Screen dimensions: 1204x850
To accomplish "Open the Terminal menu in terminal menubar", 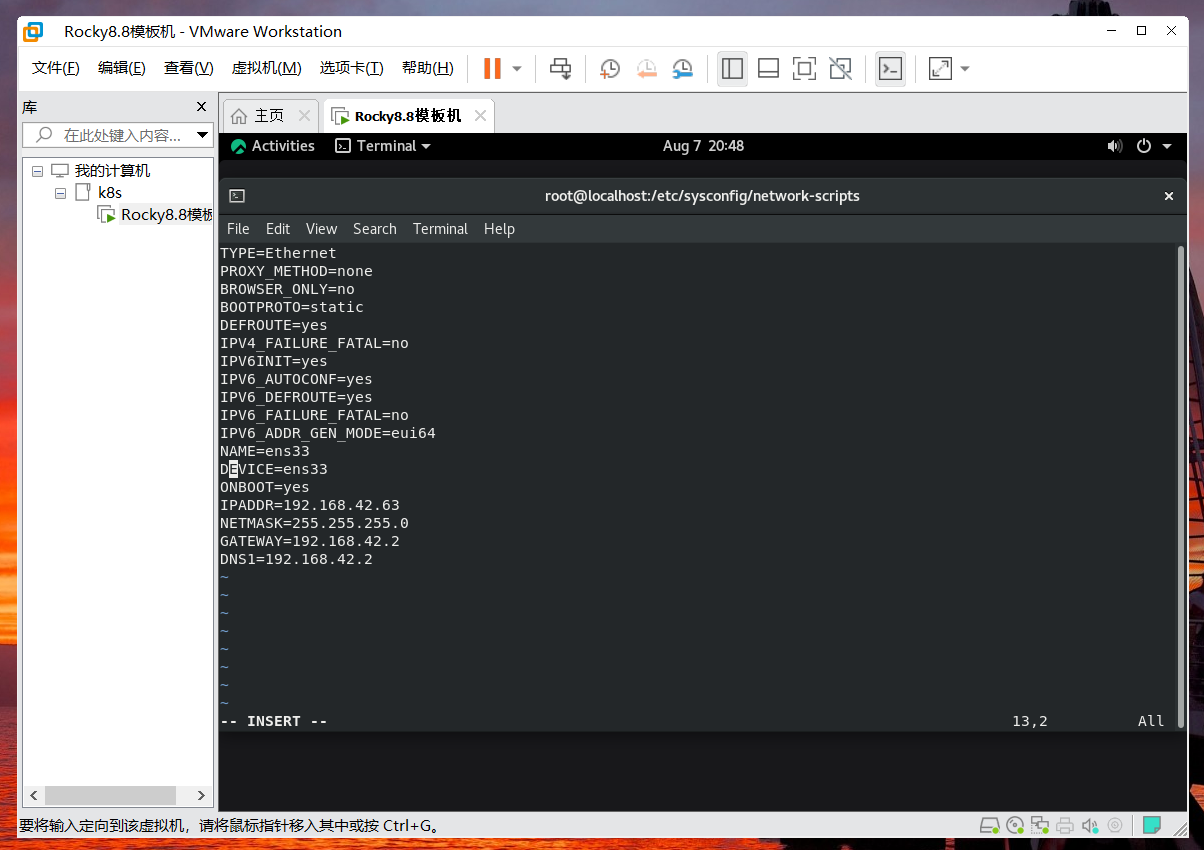I will (440, 229).
